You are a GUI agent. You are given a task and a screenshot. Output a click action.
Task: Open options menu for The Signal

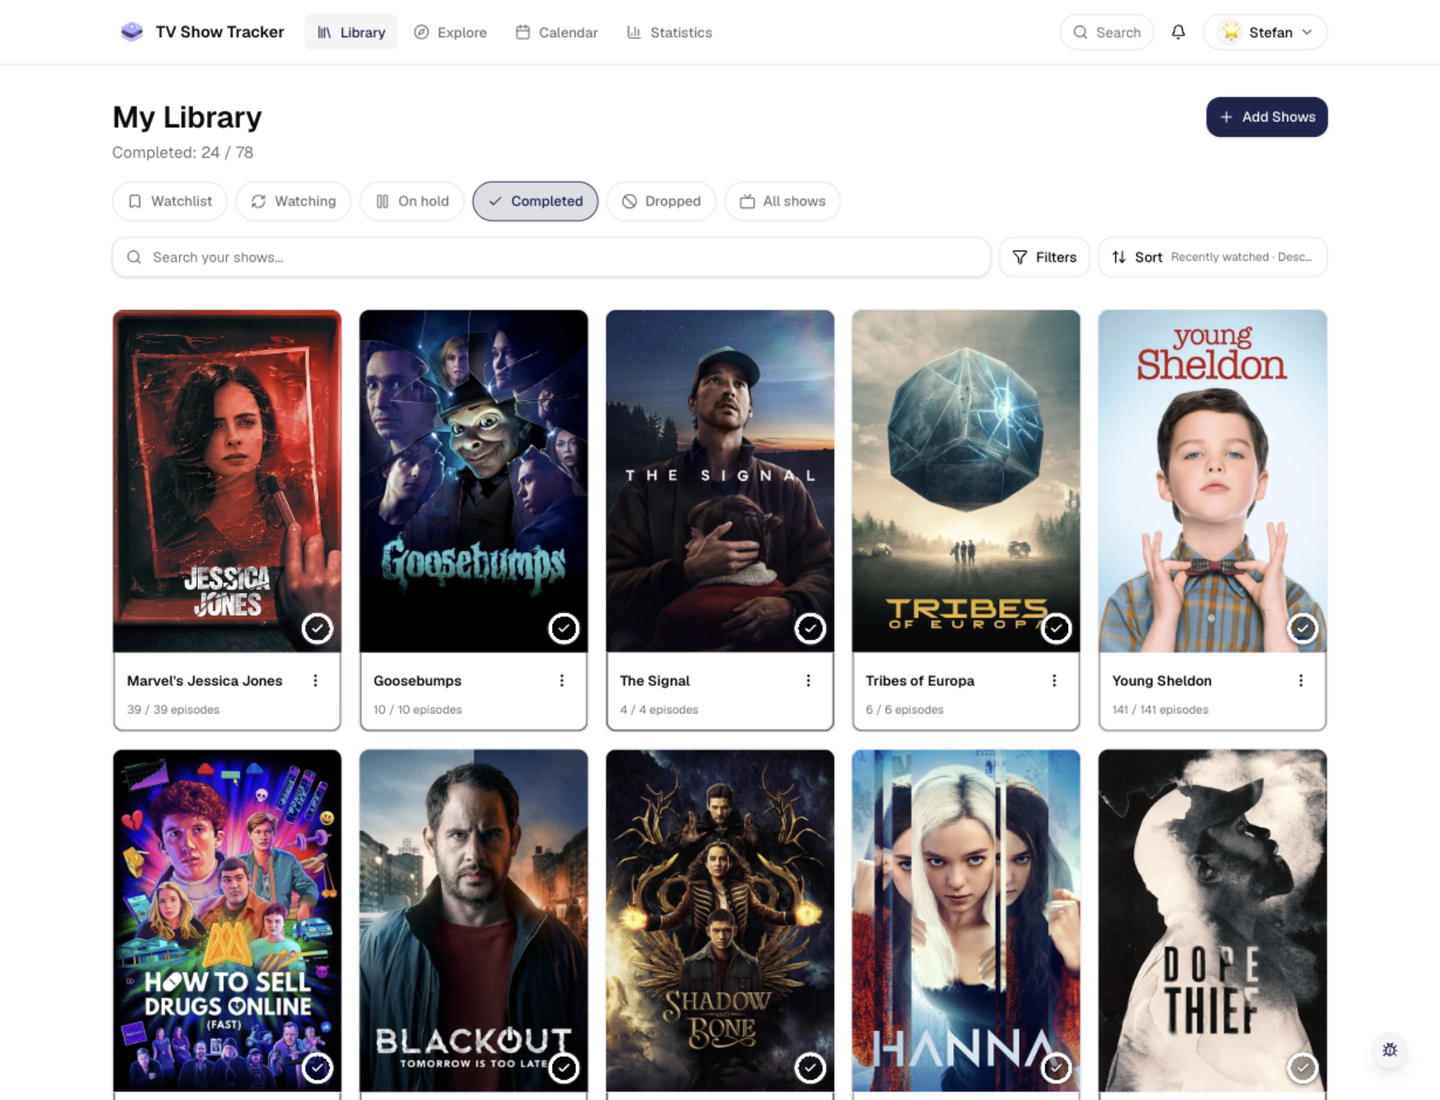(x=808, y=681)
